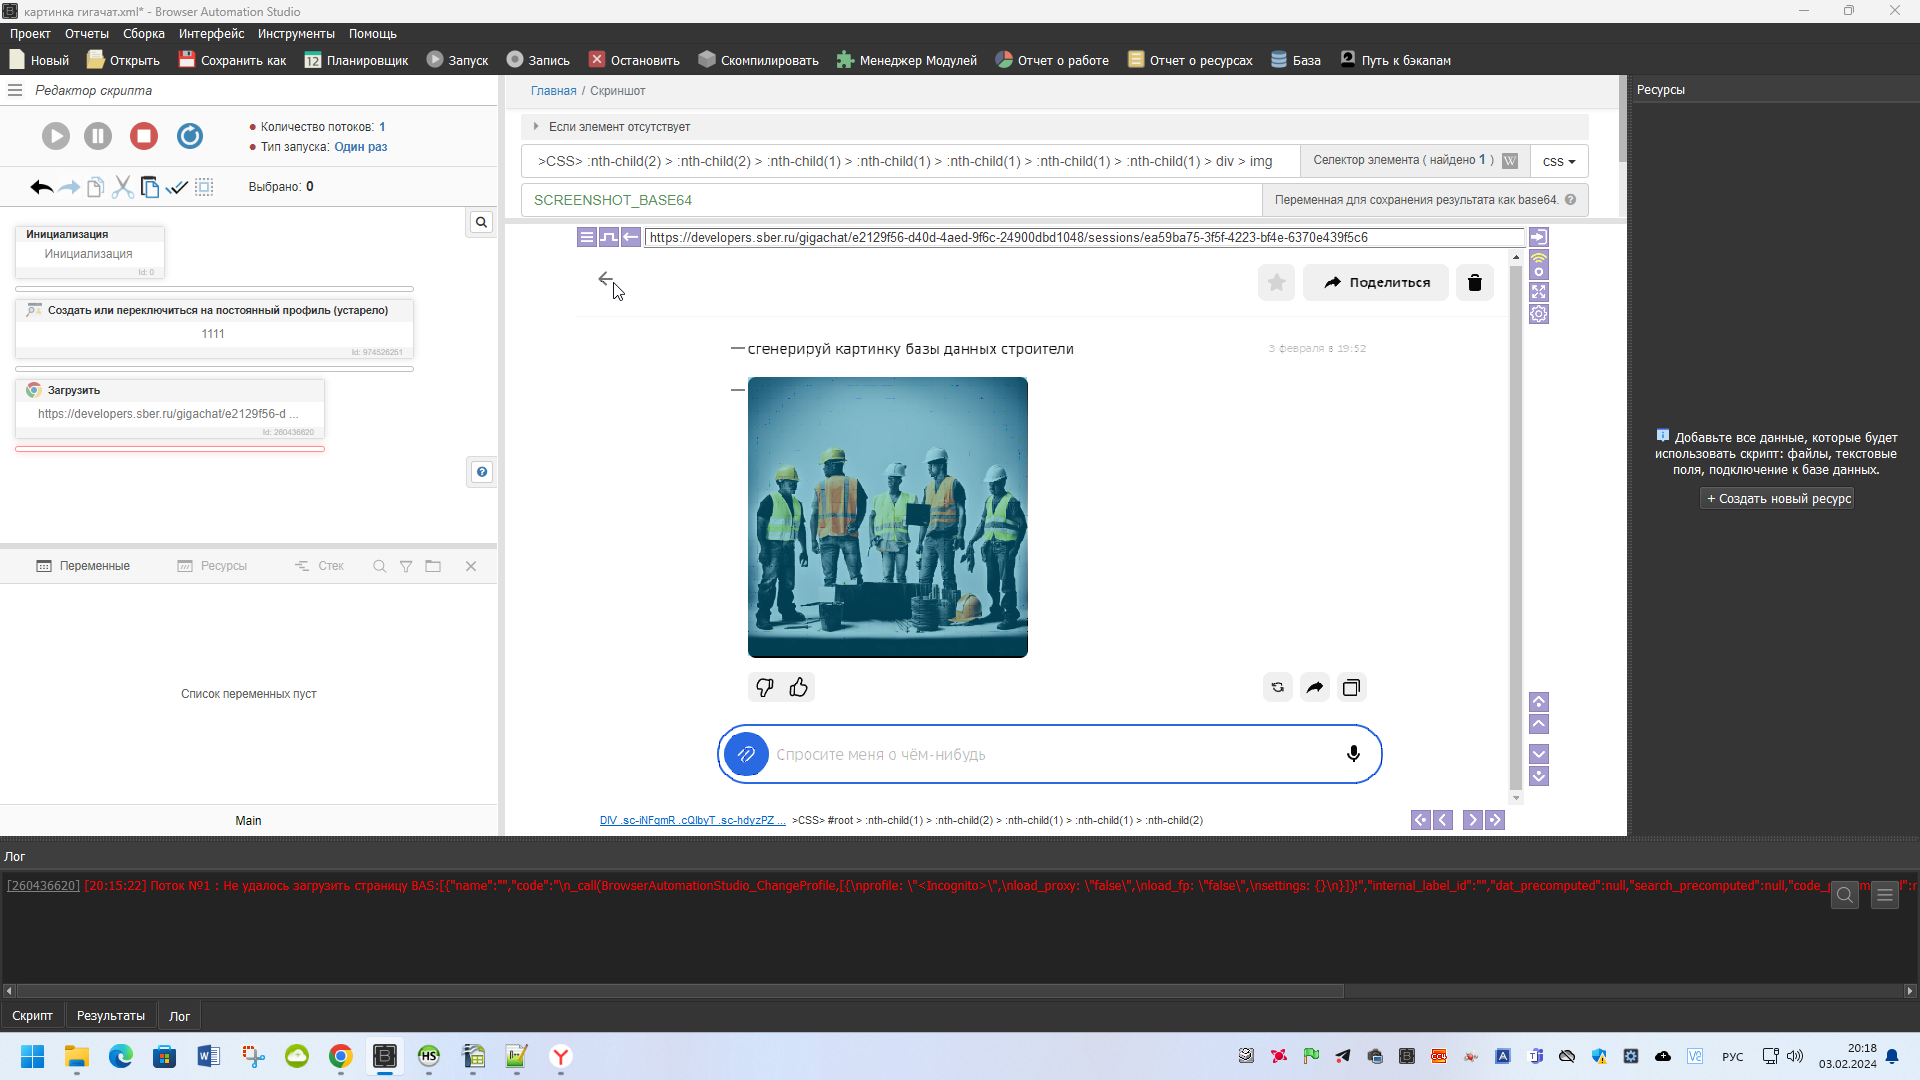Toggle the favorite star button
1920x1080 pixels.
tap(1276, 283)
